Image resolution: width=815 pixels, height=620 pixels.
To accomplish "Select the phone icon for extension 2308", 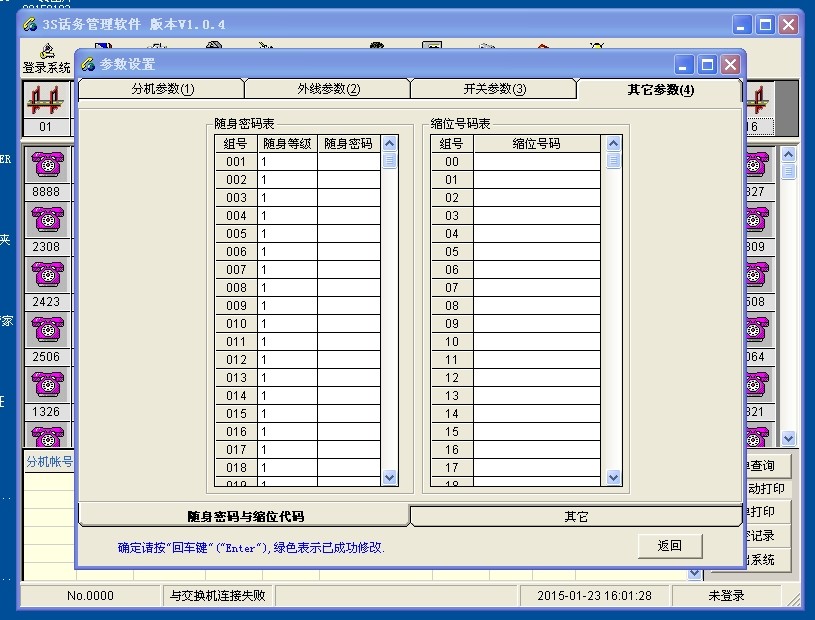I will pyautogui.click(x=47, y=220).
